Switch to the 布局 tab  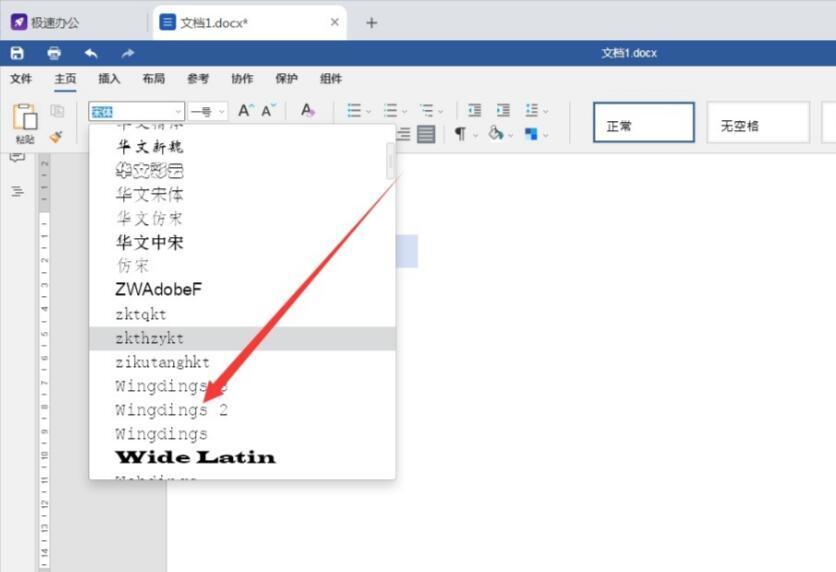(153, 79)
